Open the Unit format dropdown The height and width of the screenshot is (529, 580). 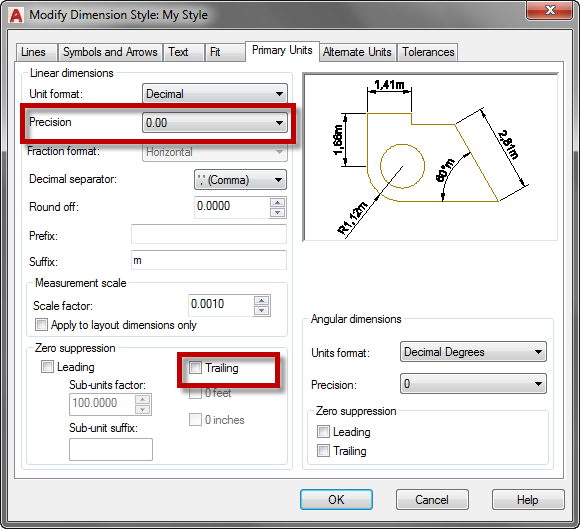click(x=215, y=94)
